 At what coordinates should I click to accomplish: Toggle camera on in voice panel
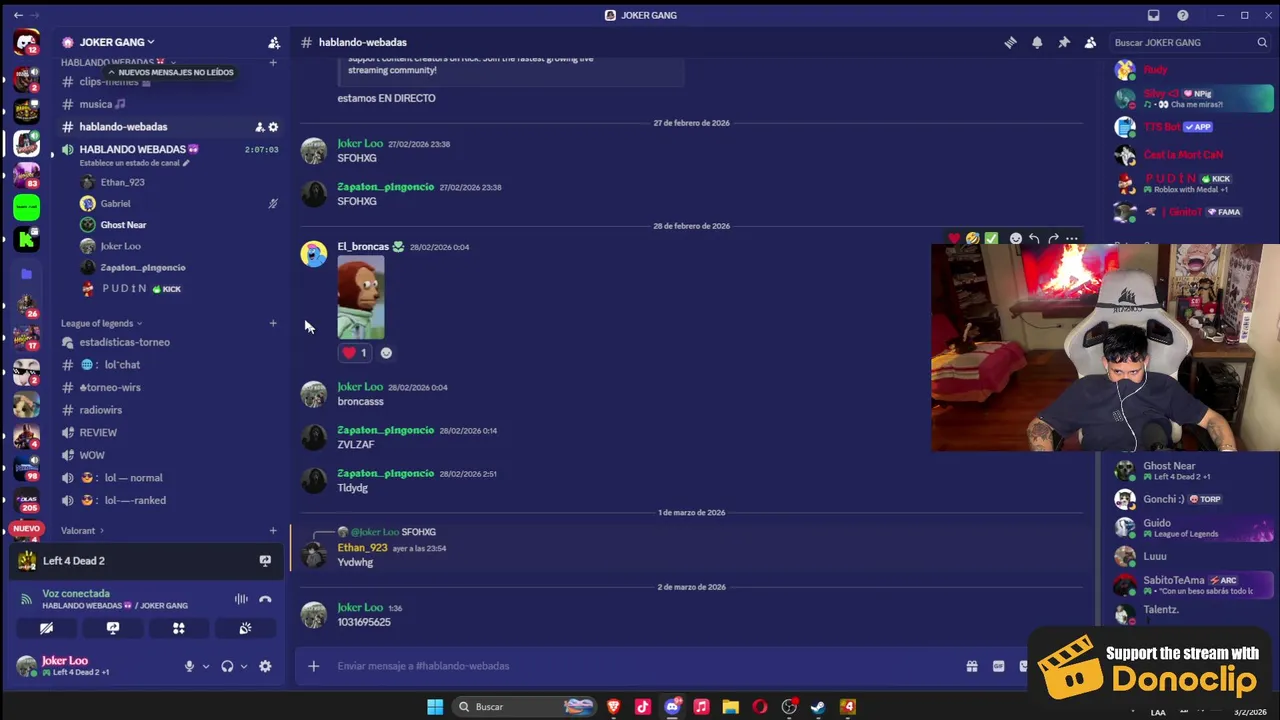(x=46, y=628)
